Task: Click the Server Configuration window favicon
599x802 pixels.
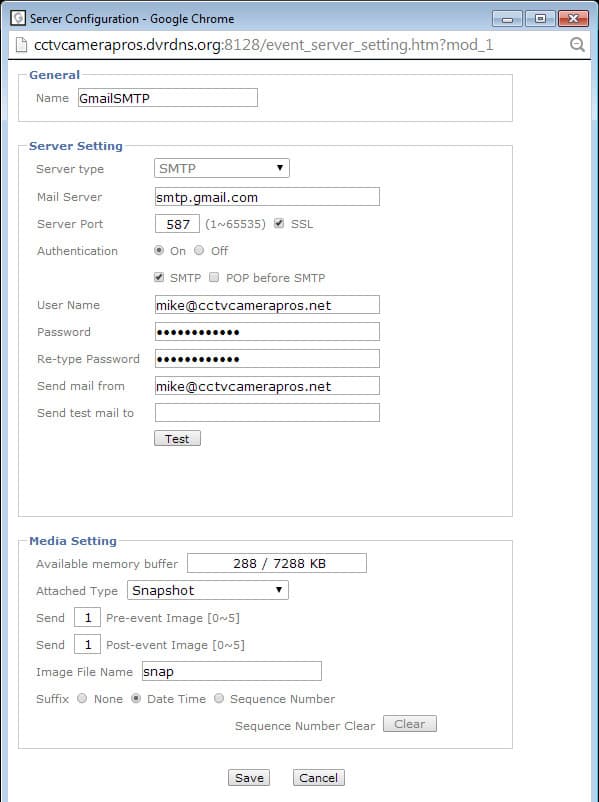Action: point(18,18)
